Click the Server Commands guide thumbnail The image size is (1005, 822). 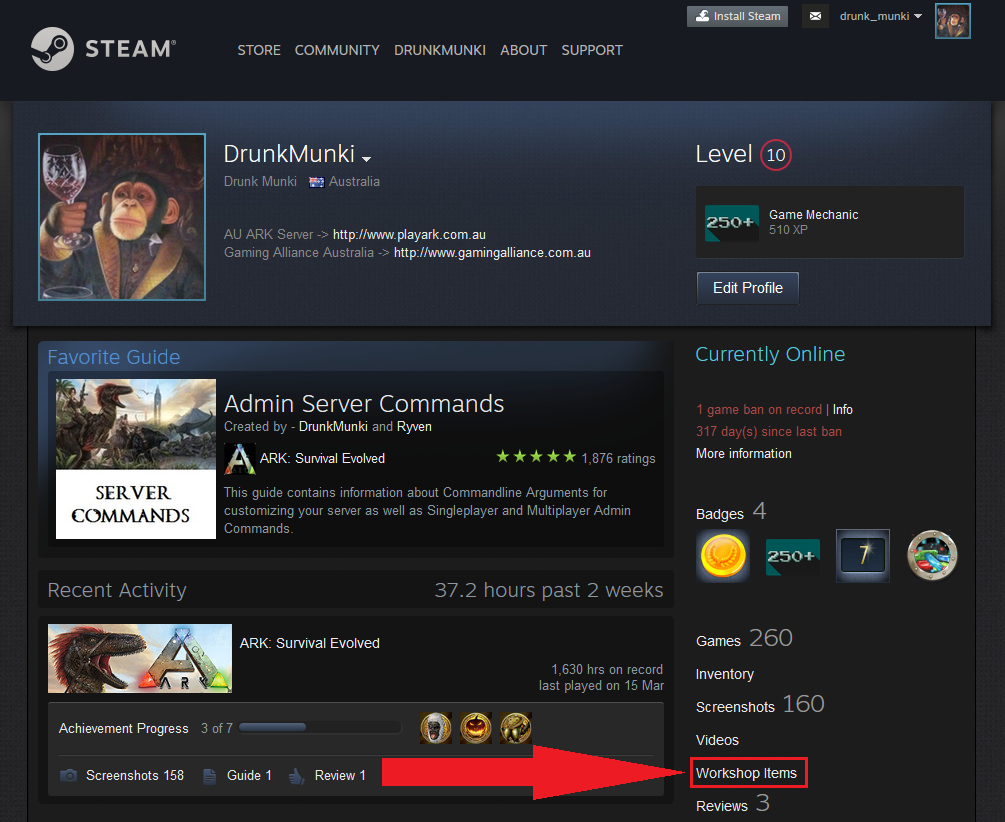pos(136,459)
